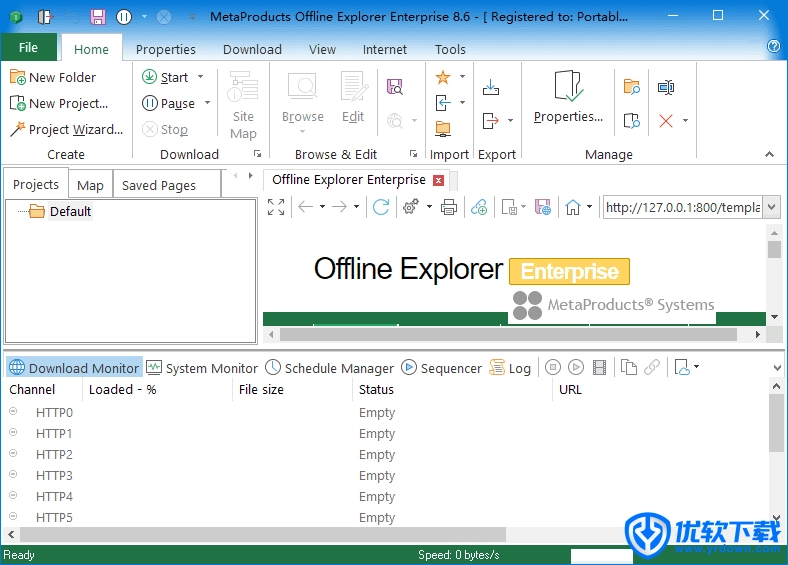Click the copy icon in monitor toolbar
The width and height of the screenshot is (788, 565).
[628, 367]
